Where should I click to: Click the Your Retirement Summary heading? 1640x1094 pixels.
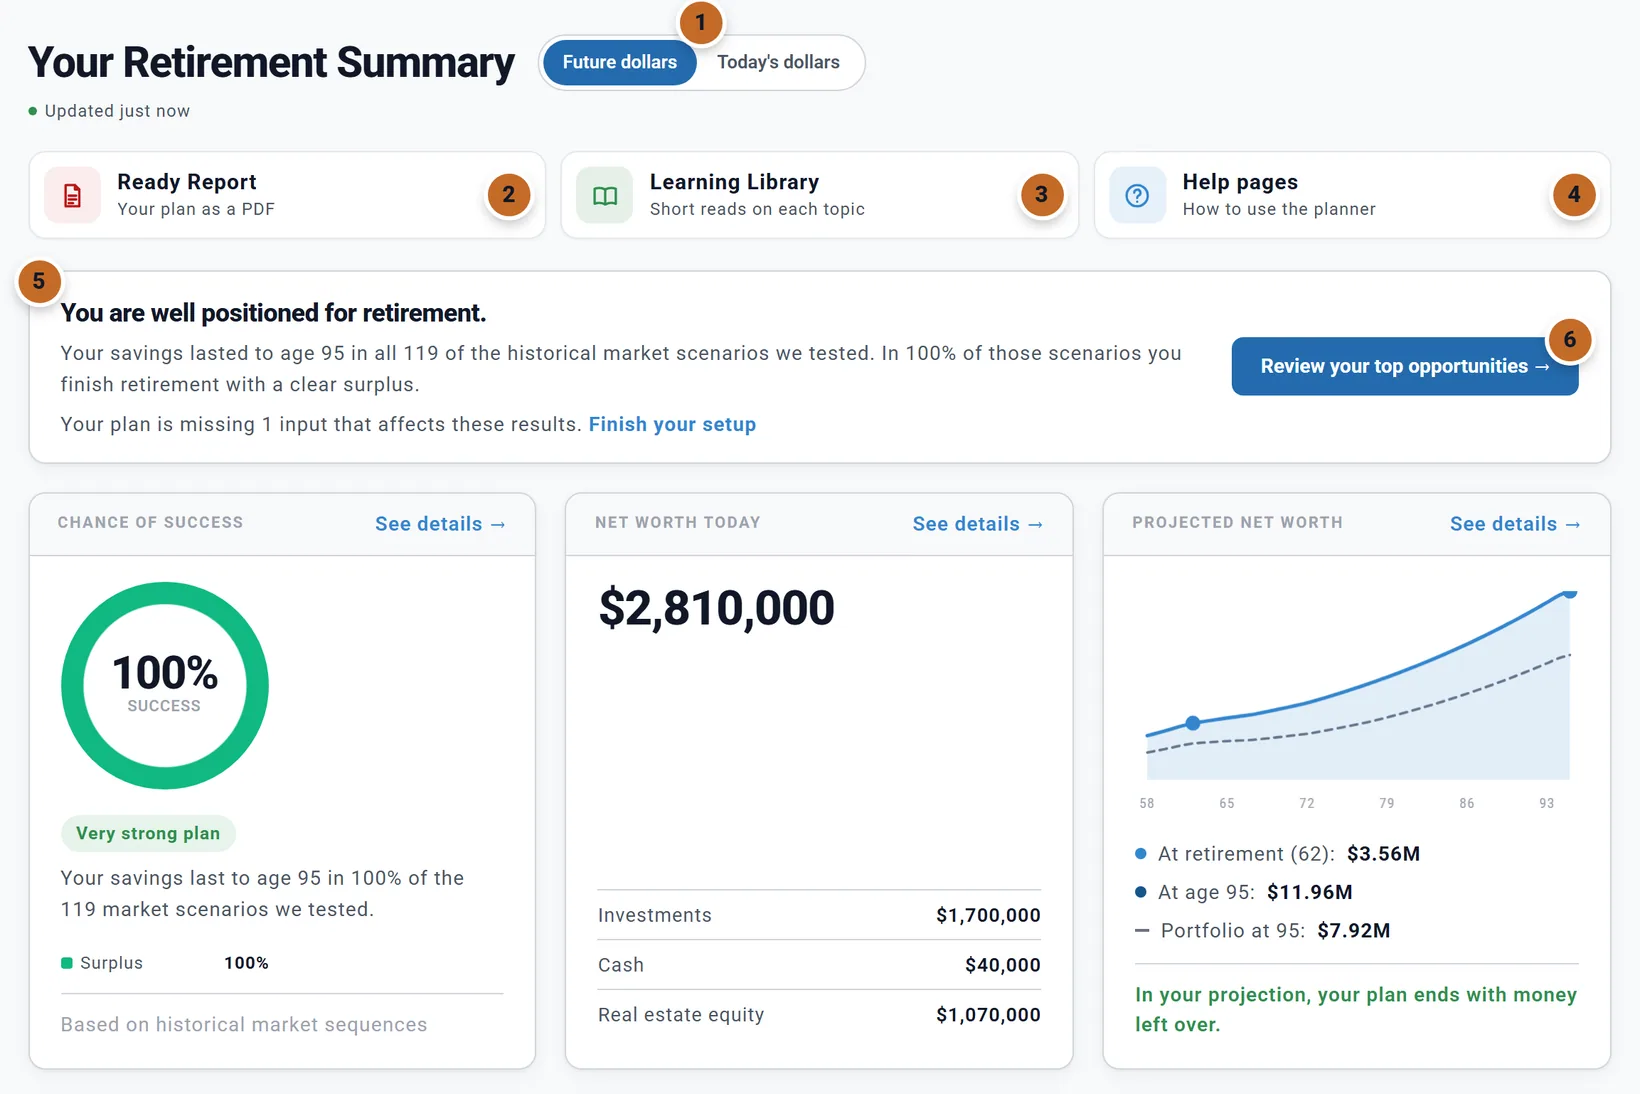click(271, 62)
